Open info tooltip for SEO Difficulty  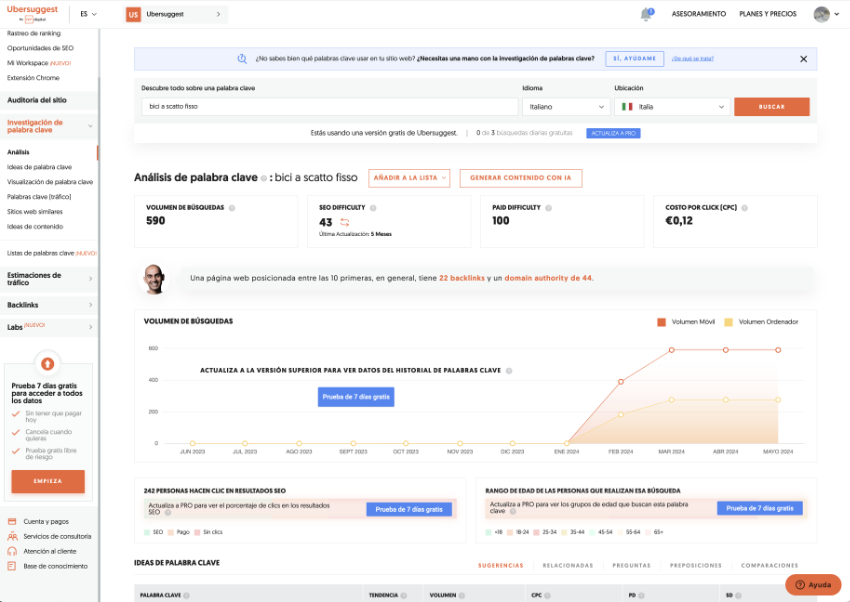pyautogui.click(x=373, y=208)
